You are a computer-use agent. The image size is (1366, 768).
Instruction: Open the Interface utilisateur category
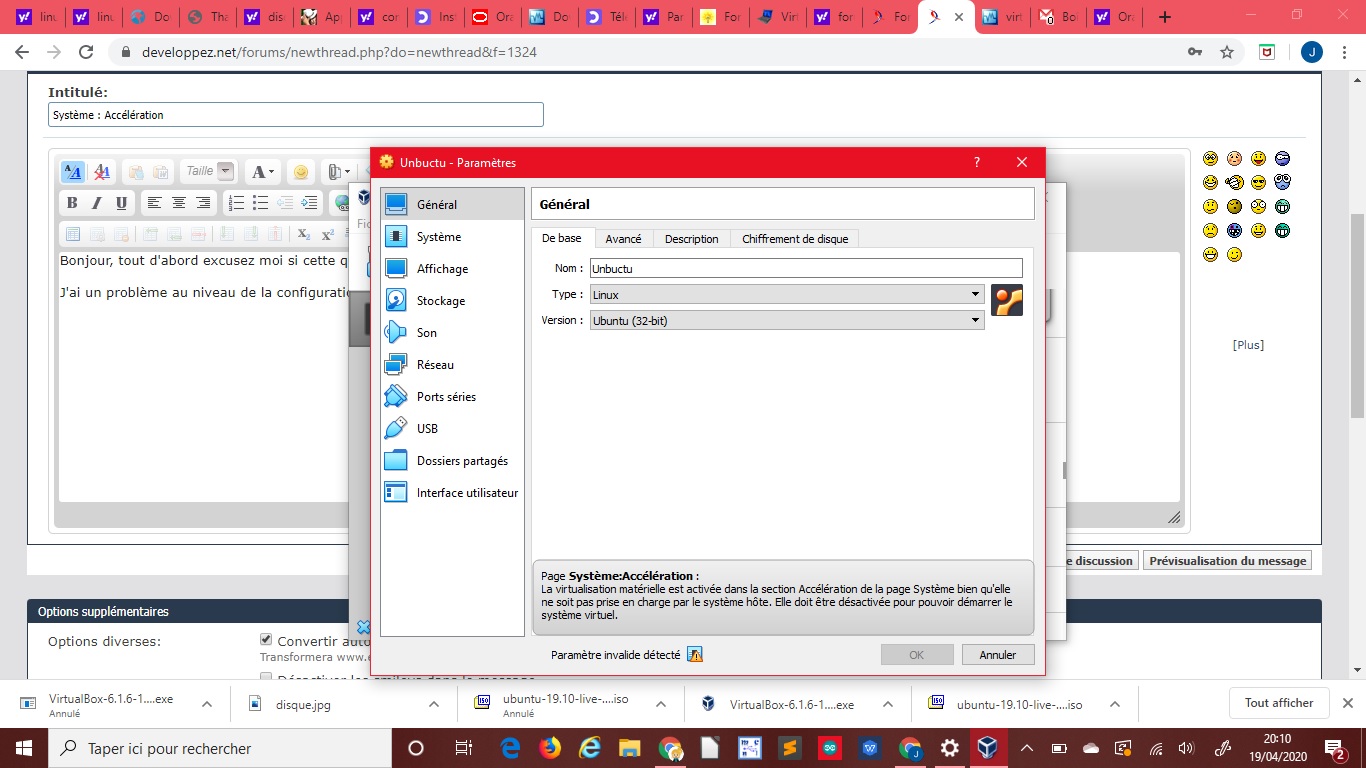(x=452, y=493)
